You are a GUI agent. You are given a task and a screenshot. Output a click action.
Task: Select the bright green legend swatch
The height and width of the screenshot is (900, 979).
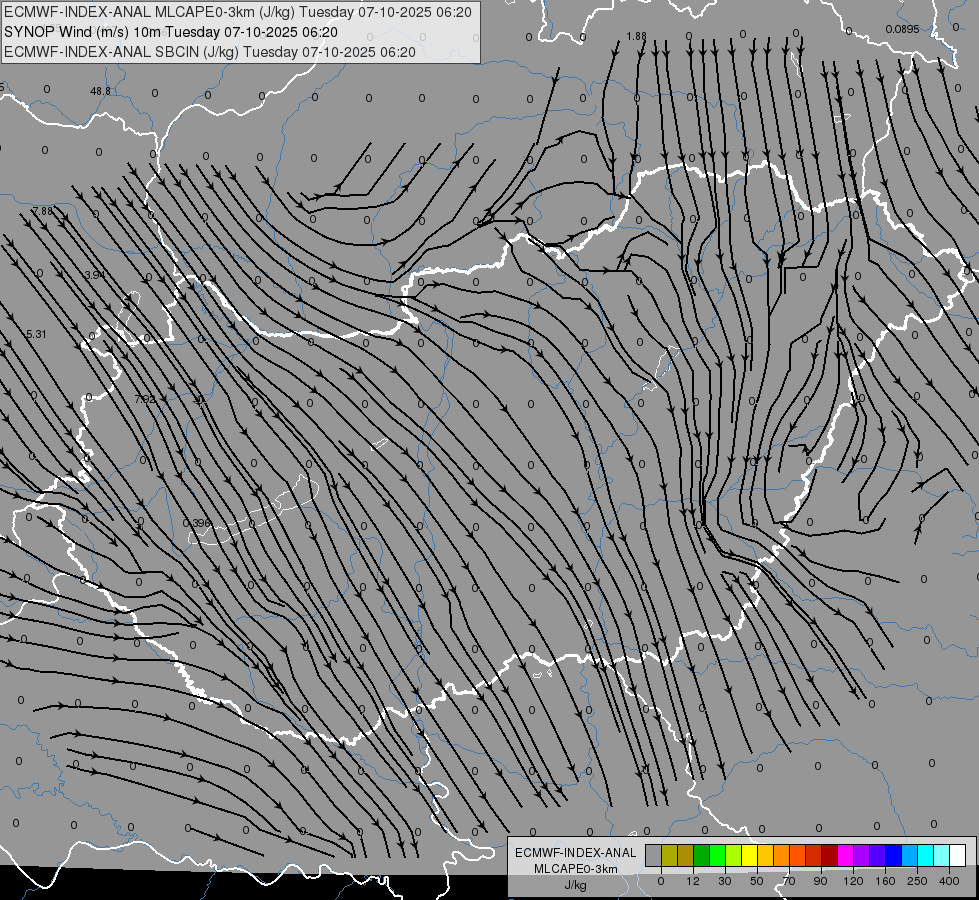pos(717,855)
